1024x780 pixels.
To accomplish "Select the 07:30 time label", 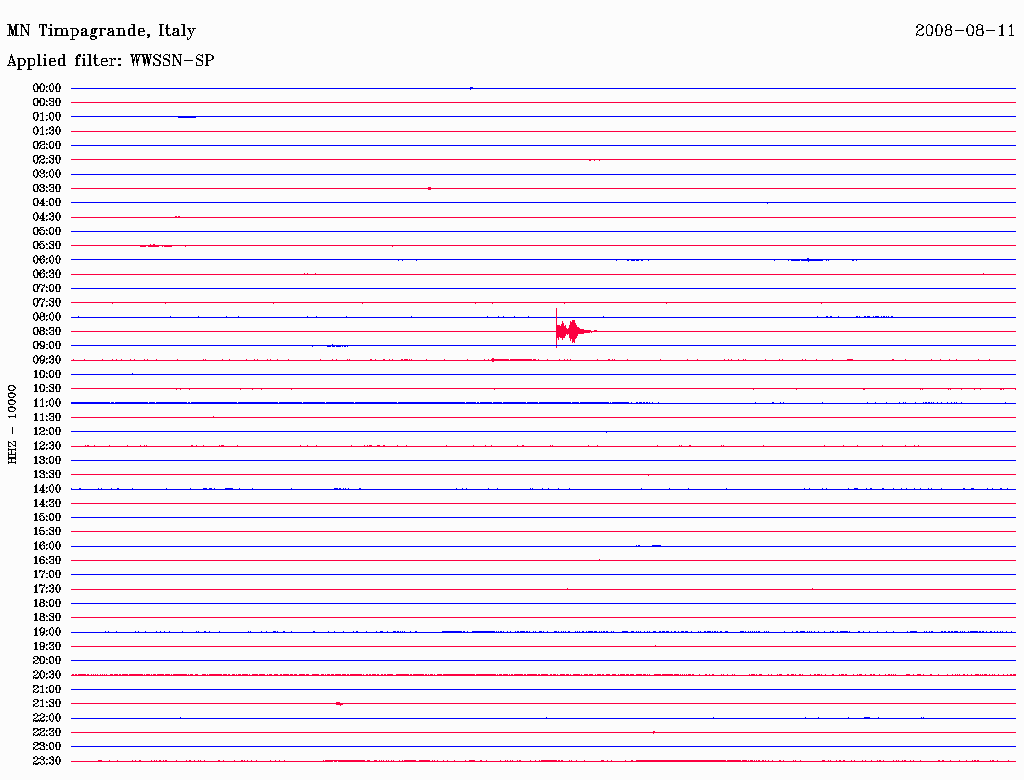I will [x=47, y=302].
